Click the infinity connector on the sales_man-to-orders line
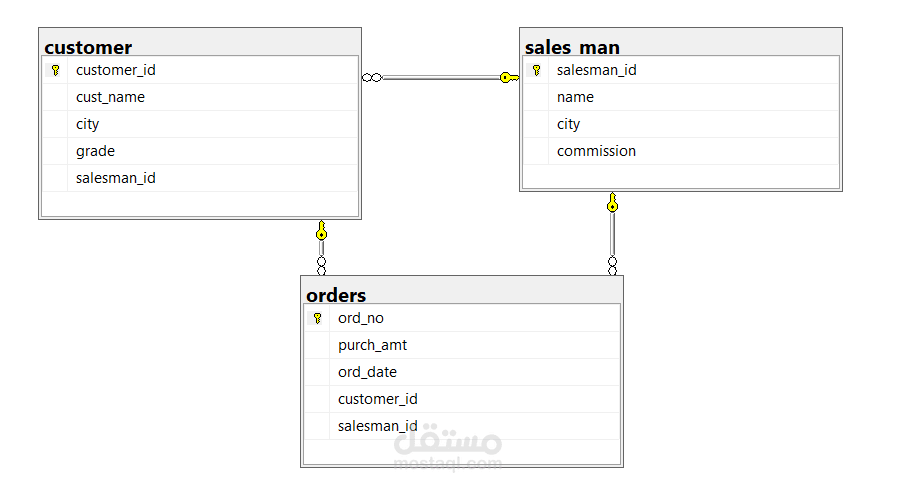 click(612, 265)
